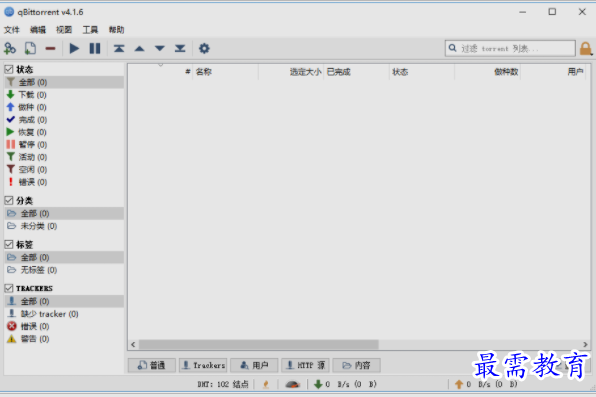Select the 无标签 (0) entry

(64, 270)
